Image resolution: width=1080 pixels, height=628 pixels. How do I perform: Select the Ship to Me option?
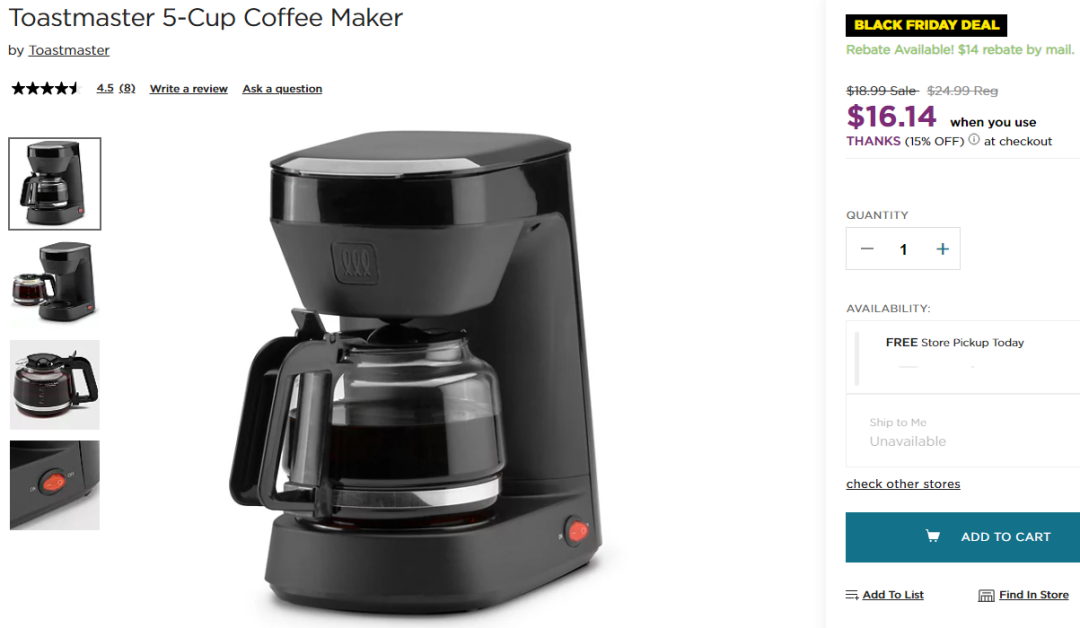(963, 432)
